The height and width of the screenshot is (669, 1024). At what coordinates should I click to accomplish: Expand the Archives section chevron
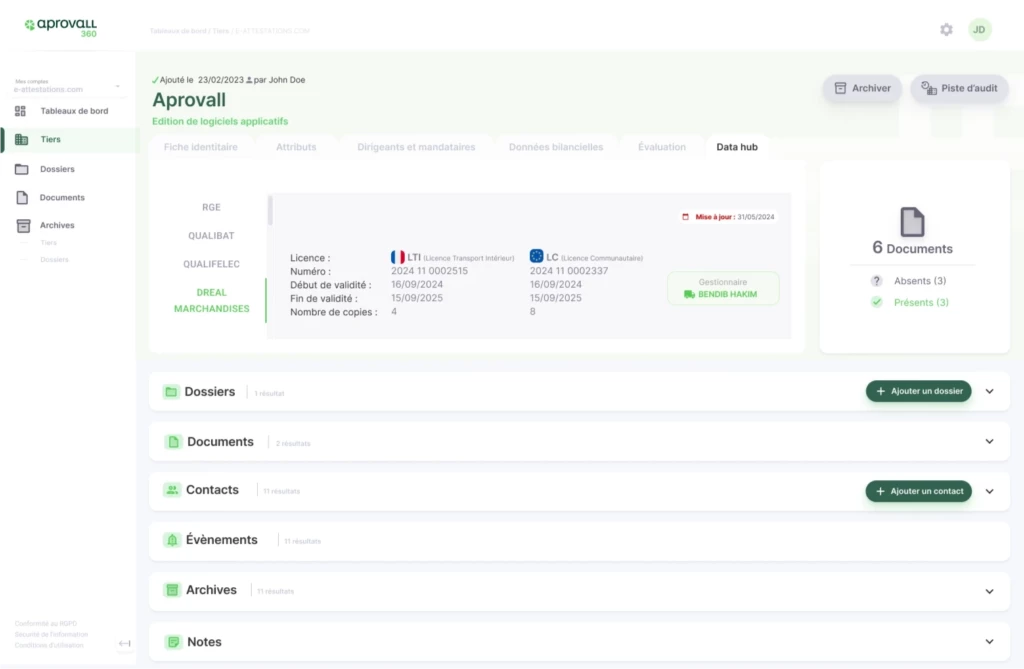pos(989,591)
